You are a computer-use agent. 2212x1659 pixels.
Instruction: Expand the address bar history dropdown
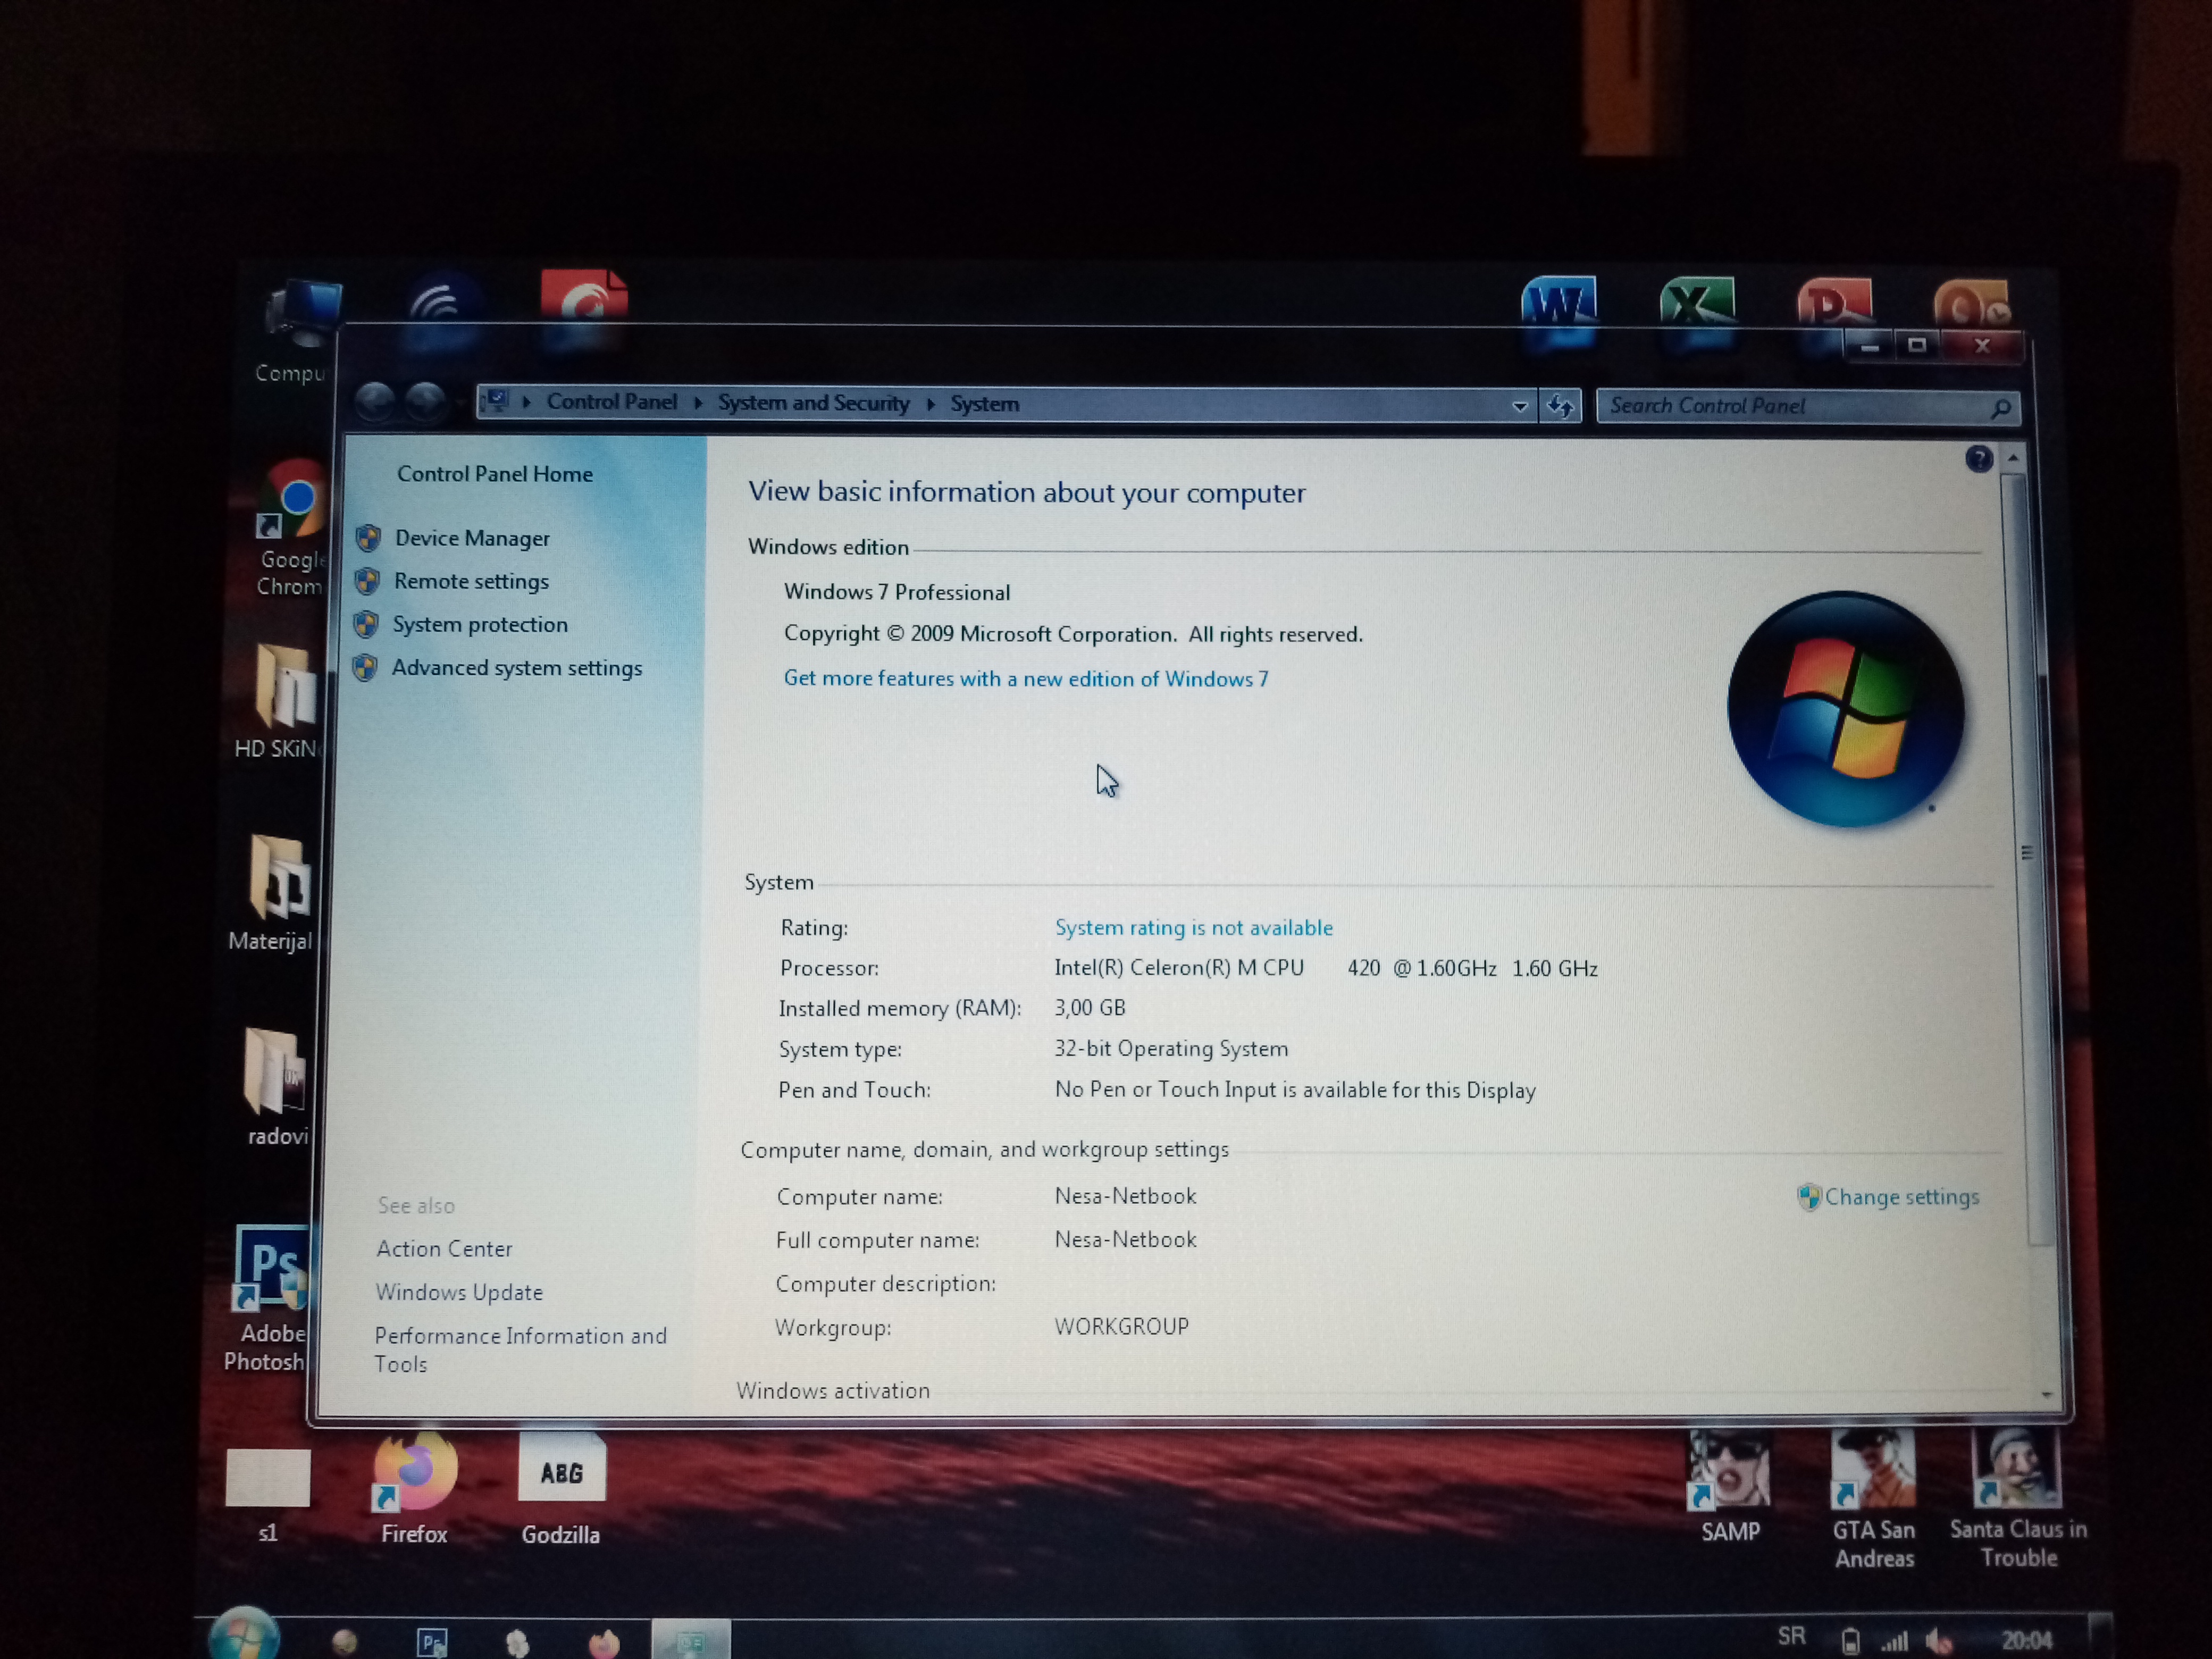pos(1520,406)
